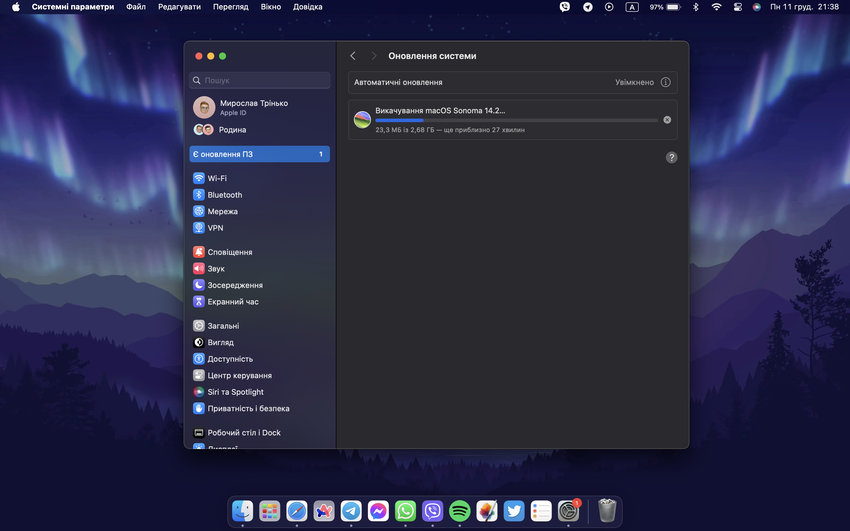Open the Wi-Fi status menu bar icon
Screen dimensions: 850x531
pyautogui.click(x=716, y=7)
